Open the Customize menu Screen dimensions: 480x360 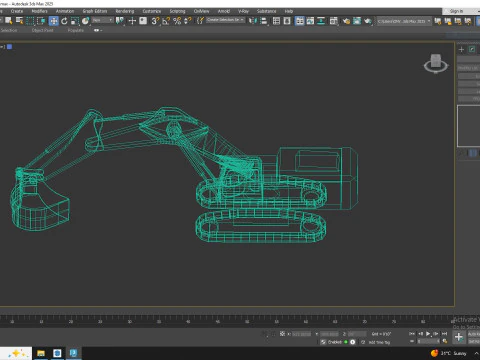(152, 11)
